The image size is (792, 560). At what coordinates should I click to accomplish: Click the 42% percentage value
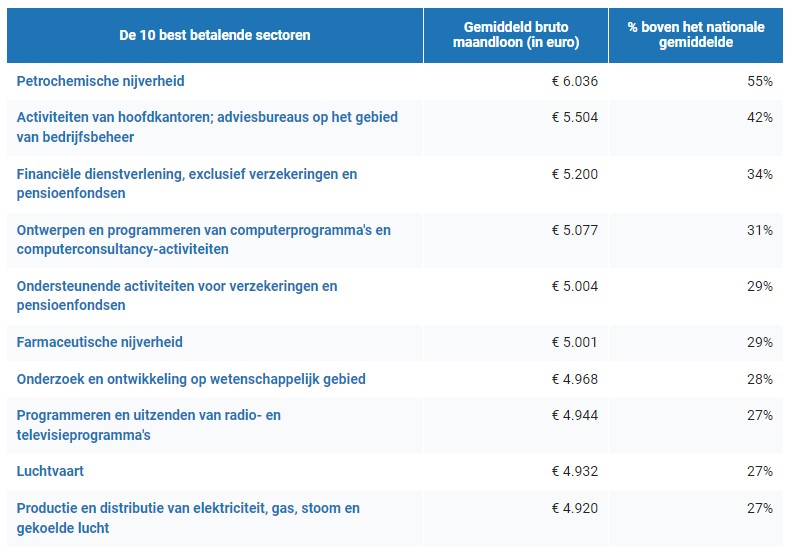pyautogui.click(x=760, y=117)
